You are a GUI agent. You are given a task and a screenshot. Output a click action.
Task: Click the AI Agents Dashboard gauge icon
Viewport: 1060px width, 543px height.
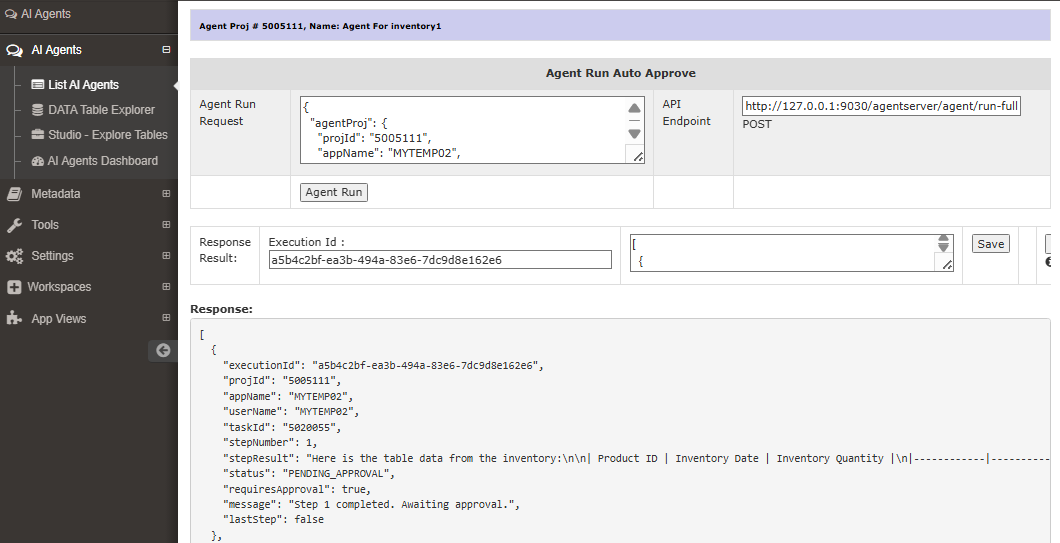tap(38, 161)
